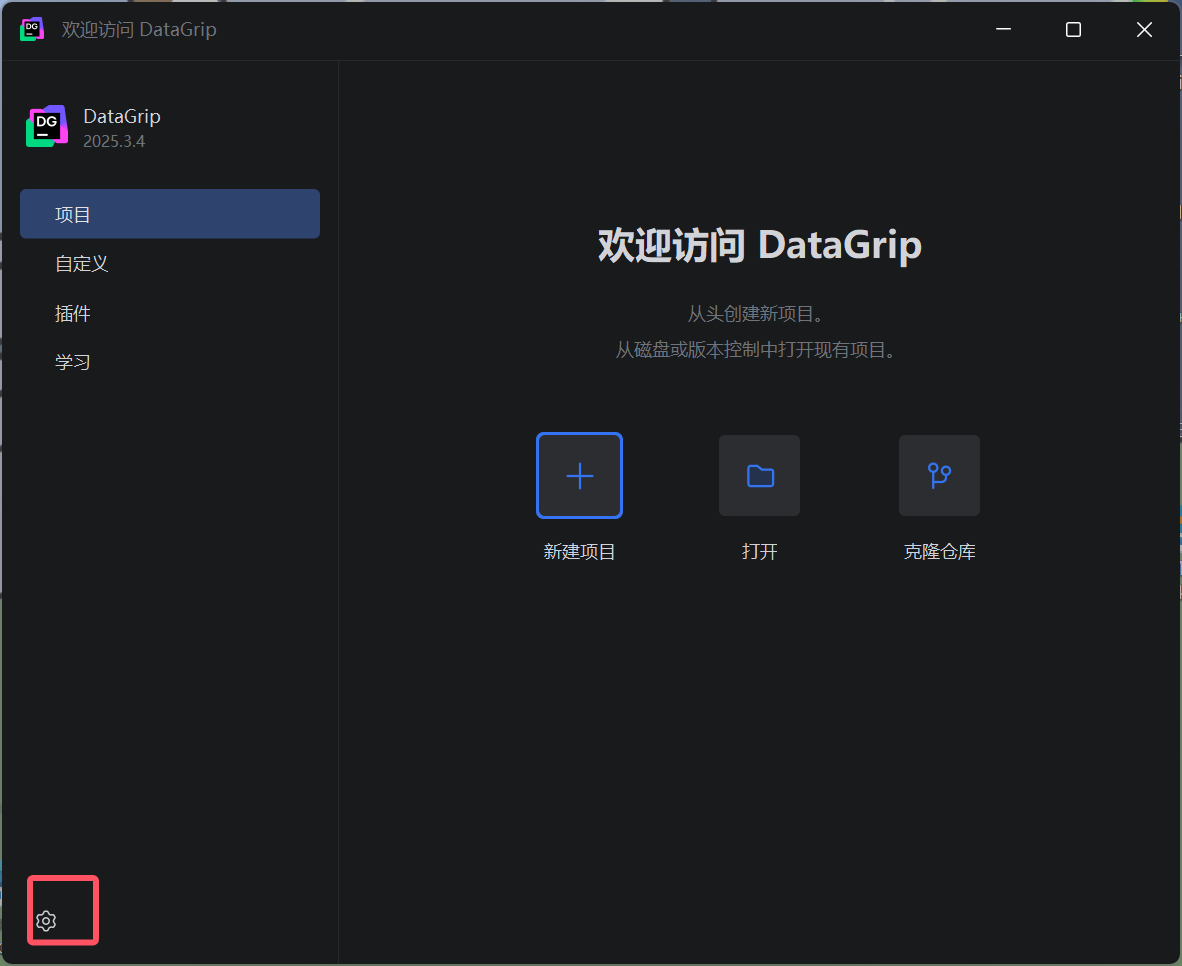Click the text 从头创建新项目。
Viewport: 1182px width, 966px height.
tap(756, 314)
